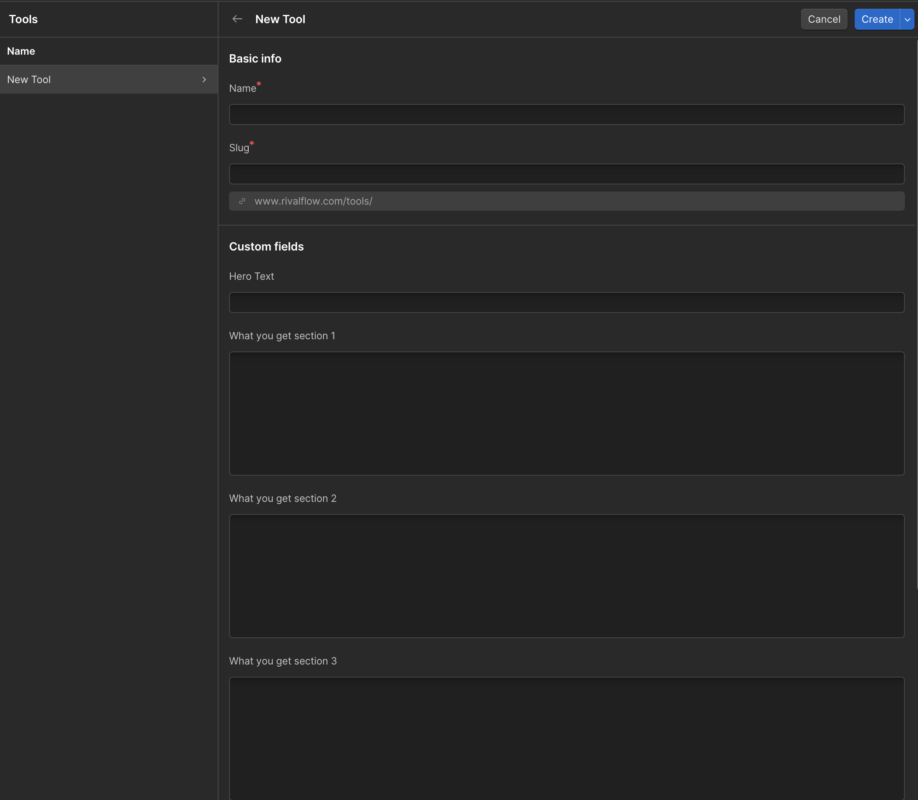Click the Custom fields section heading
The image size is (918, 800).
266,247
